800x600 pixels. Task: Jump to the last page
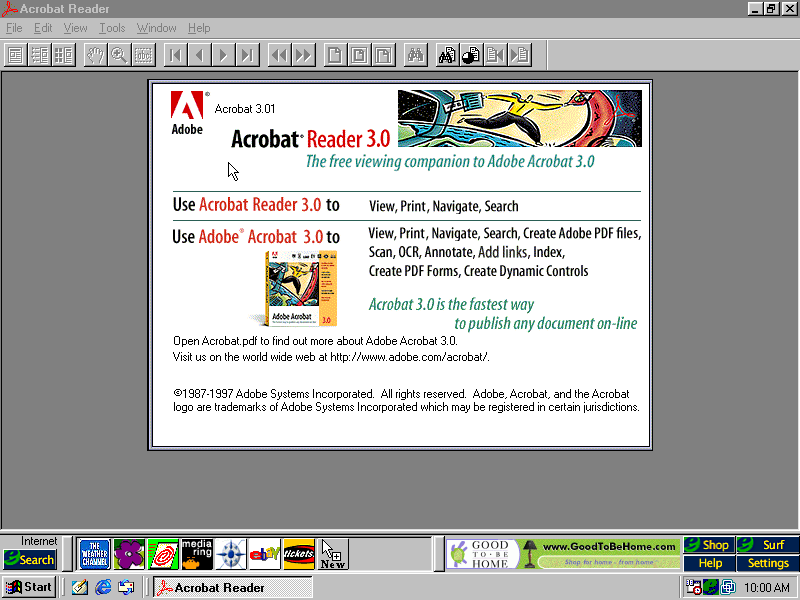pyautogui.click(x=247, y=55)
